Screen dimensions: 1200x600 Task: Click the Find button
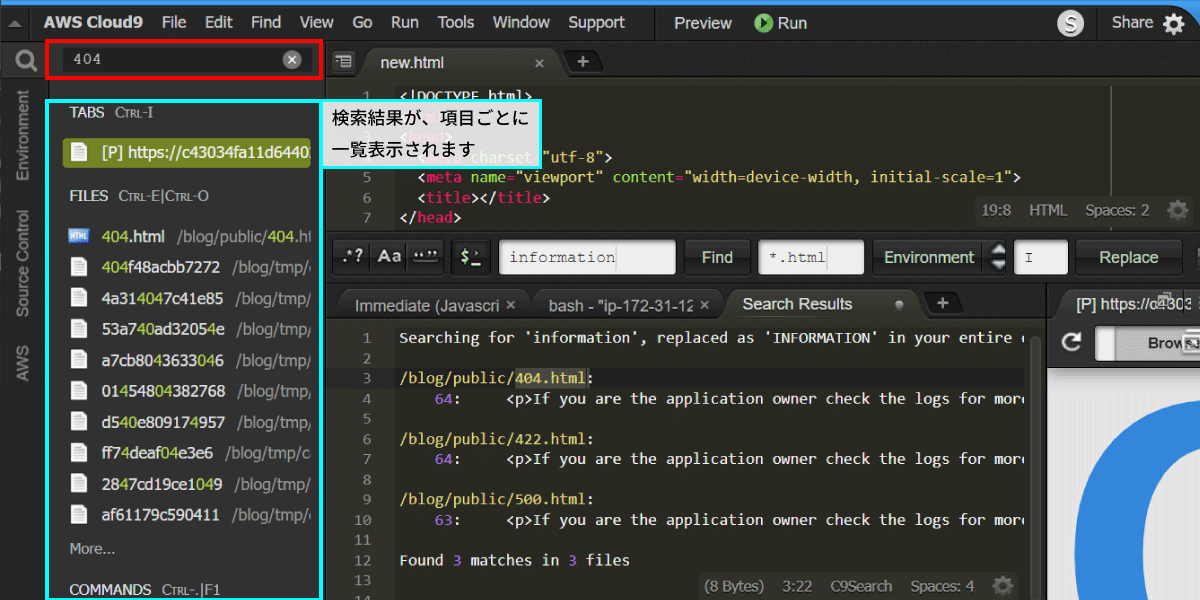click(x=717, y=257)
